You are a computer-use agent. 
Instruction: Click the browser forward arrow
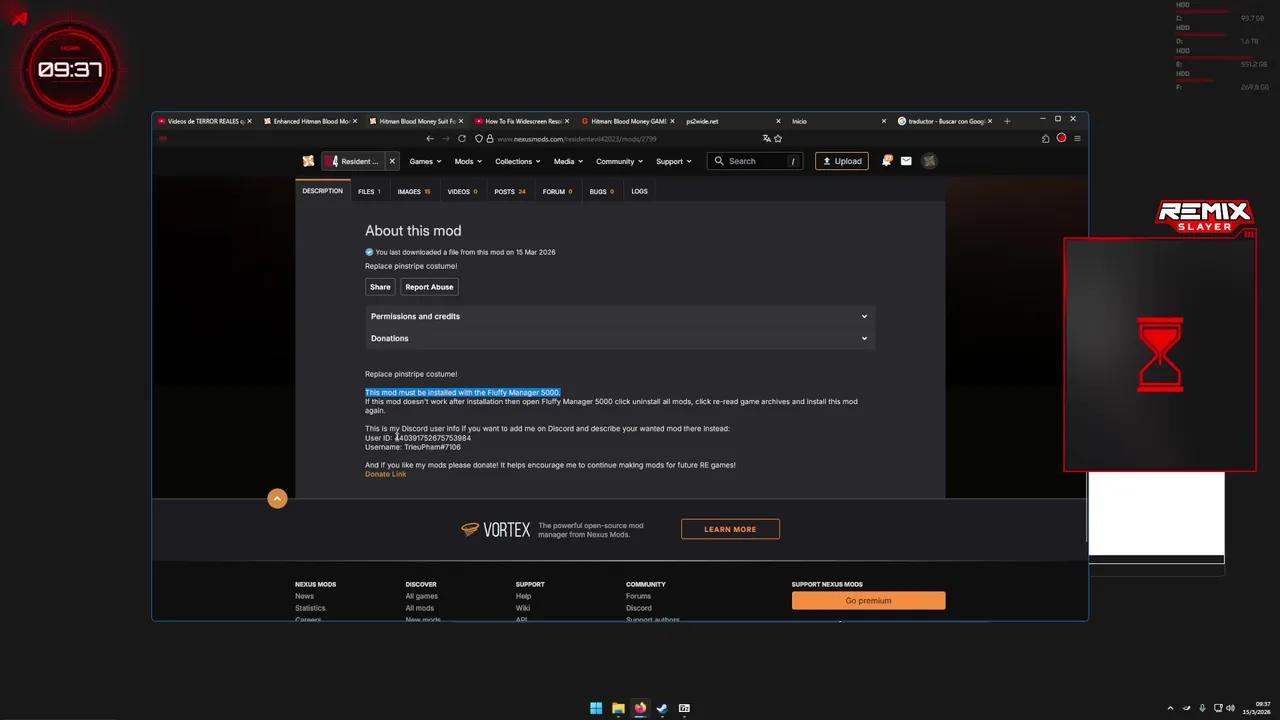tap(446, 139)
